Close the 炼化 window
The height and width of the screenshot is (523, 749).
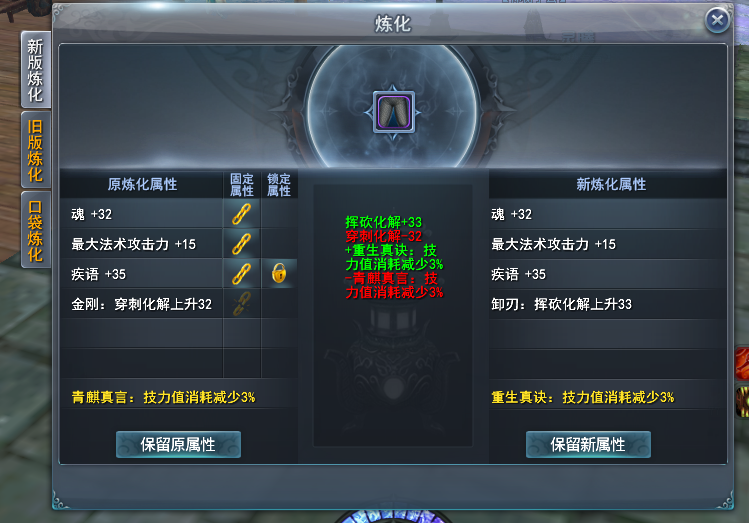click(717, 20)
